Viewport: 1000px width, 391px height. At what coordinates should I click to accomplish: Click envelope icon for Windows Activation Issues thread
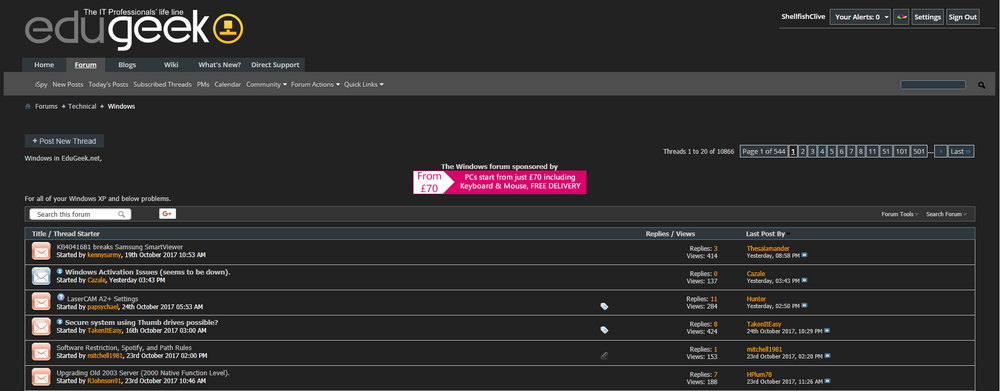click(x=41, y=276)
